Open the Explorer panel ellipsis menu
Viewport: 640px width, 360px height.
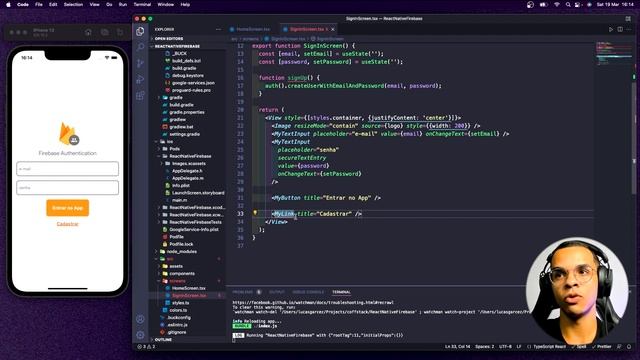(218, 29)
